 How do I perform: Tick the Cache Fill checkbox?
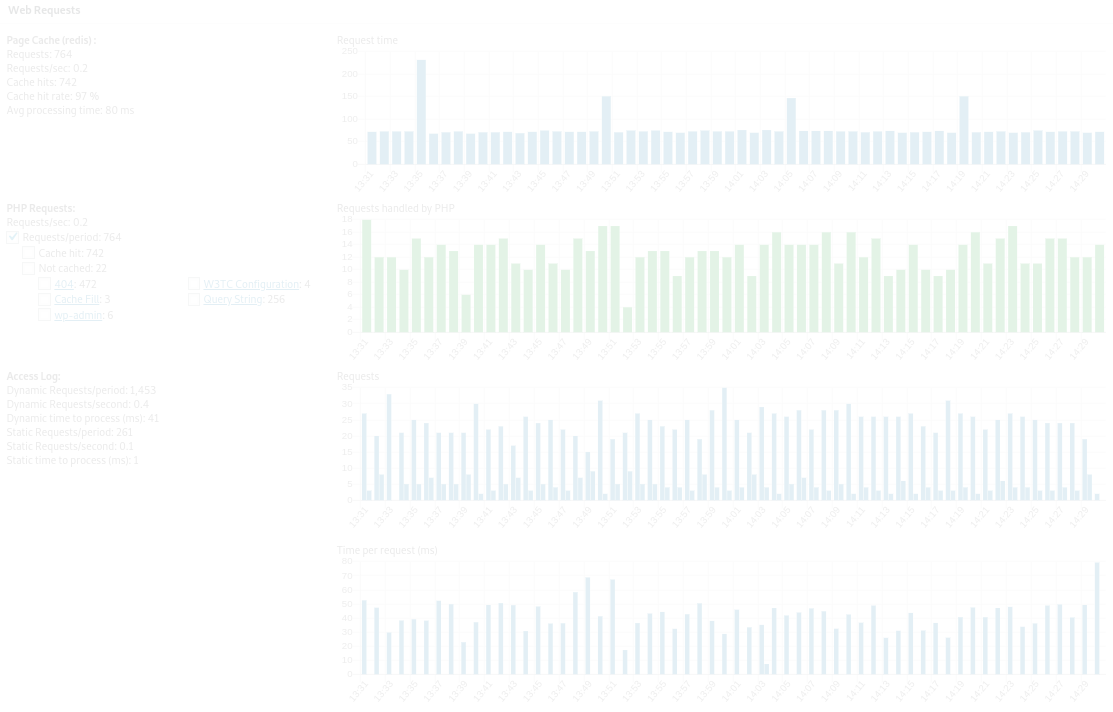point(44,299)
